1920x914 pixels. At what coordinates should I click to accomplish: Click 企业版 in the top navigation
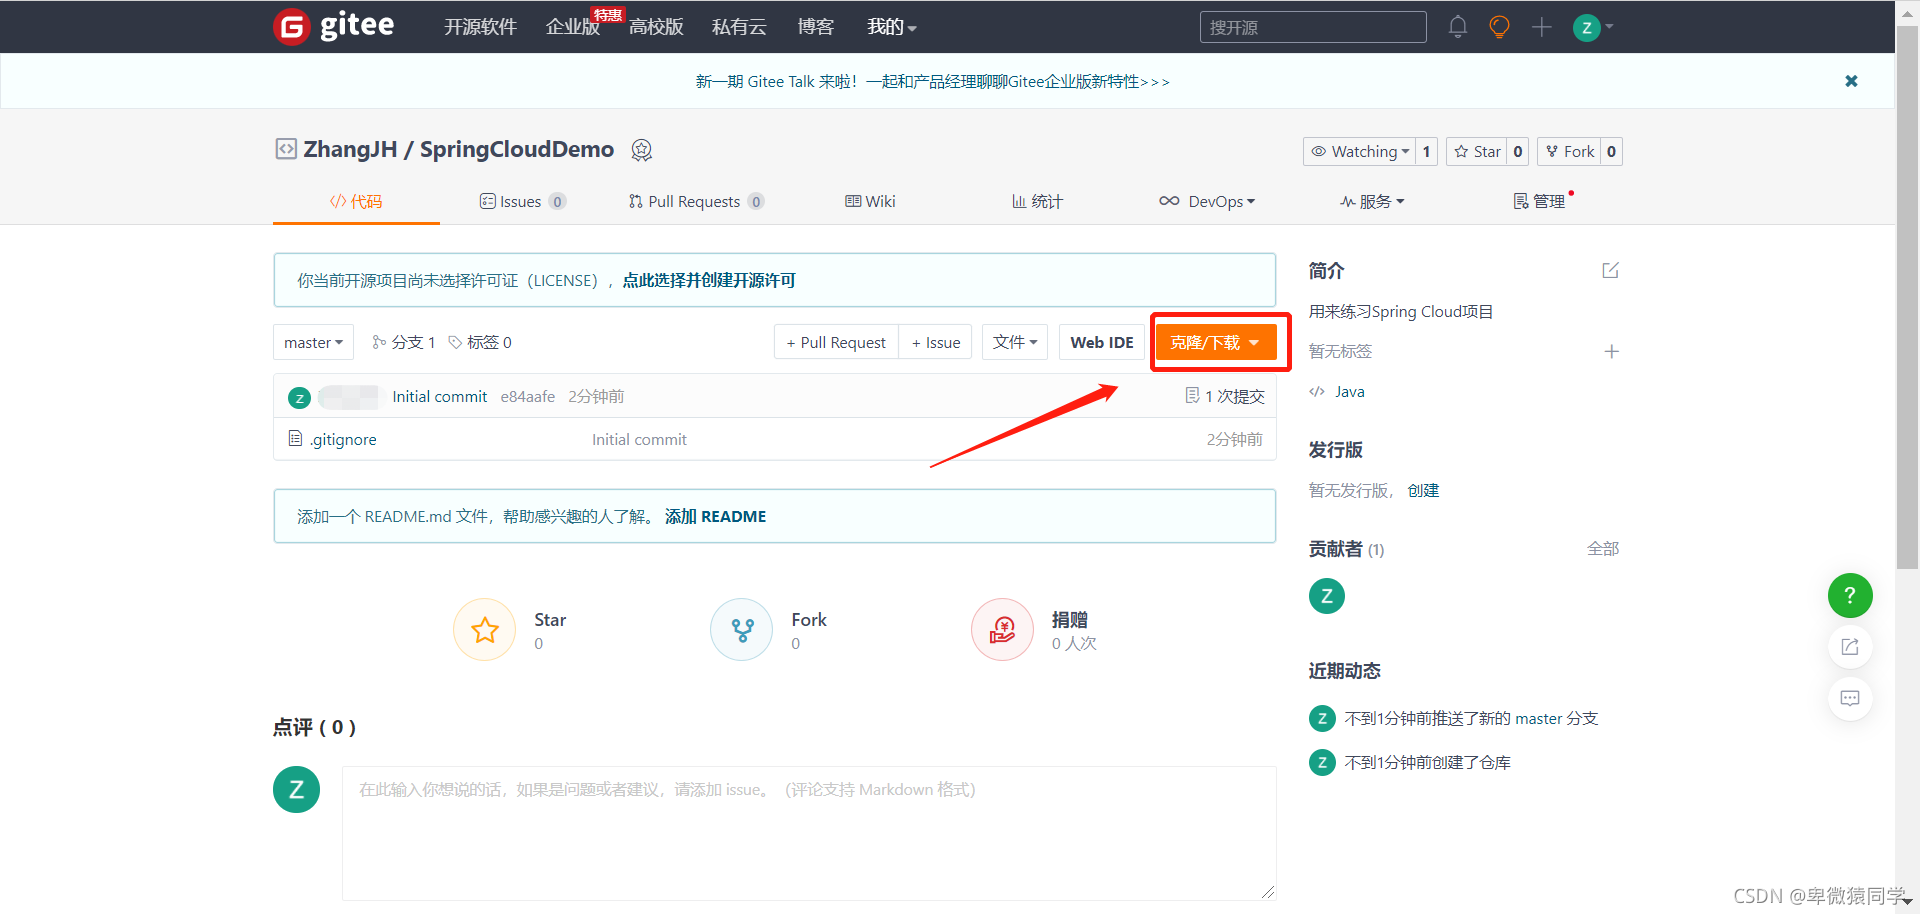click(572, 27)
